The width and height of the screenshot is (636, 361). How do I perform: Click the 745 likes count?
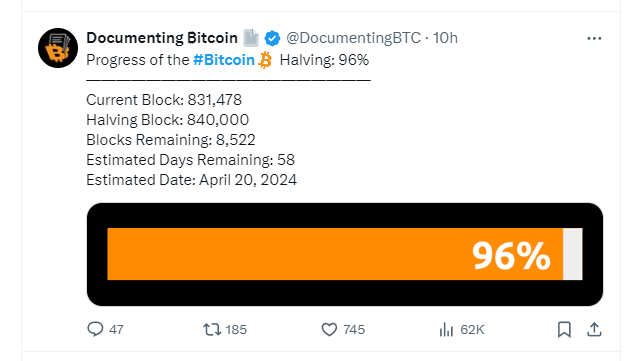[x=354, y=329]
